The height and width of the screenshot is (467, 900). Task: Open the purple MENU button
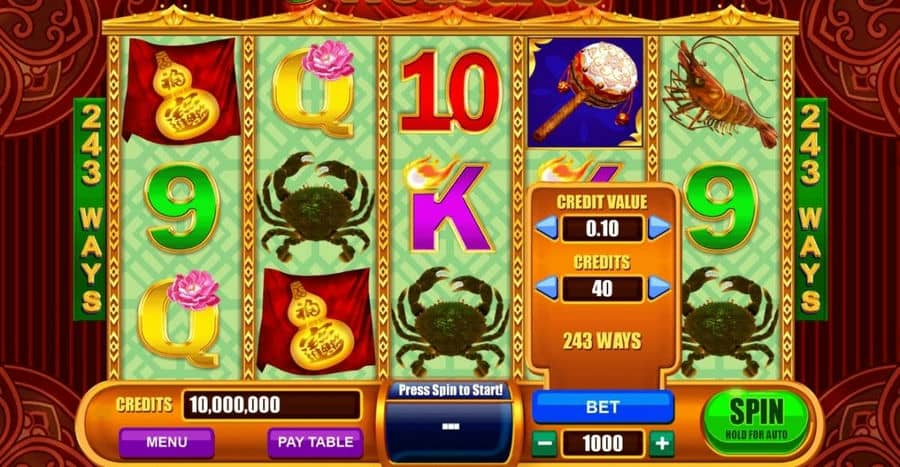tap(166, 442)
